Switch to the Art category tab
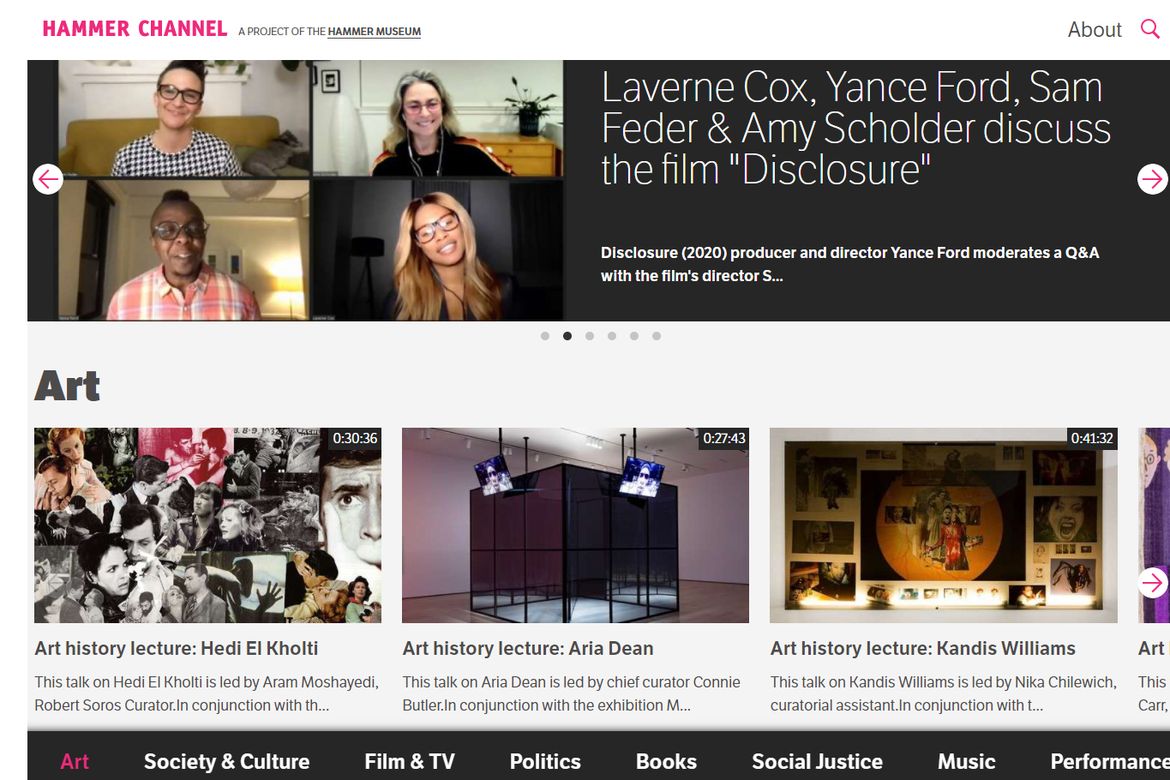Screen dimensions: 1170x780 (74, 761)
